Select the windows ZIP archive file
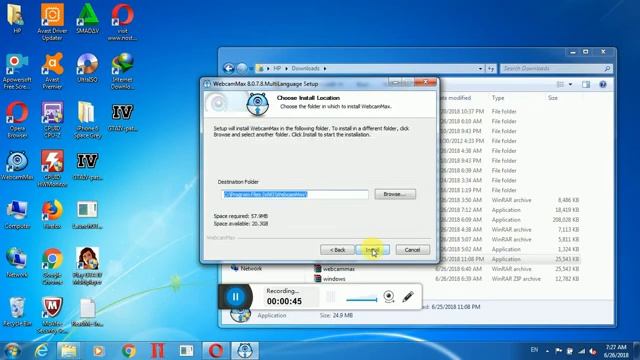The image size is (640, 360). 330,279
